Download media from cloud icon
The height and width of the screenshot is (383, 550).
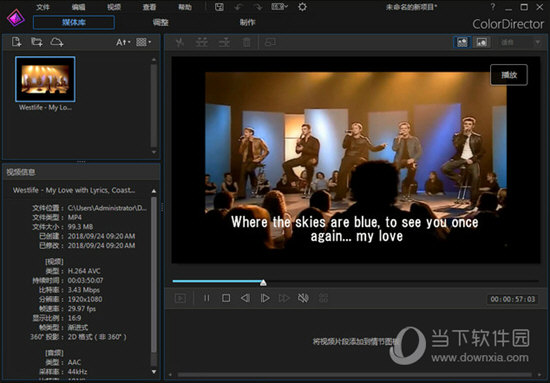[x=56, y=42]
